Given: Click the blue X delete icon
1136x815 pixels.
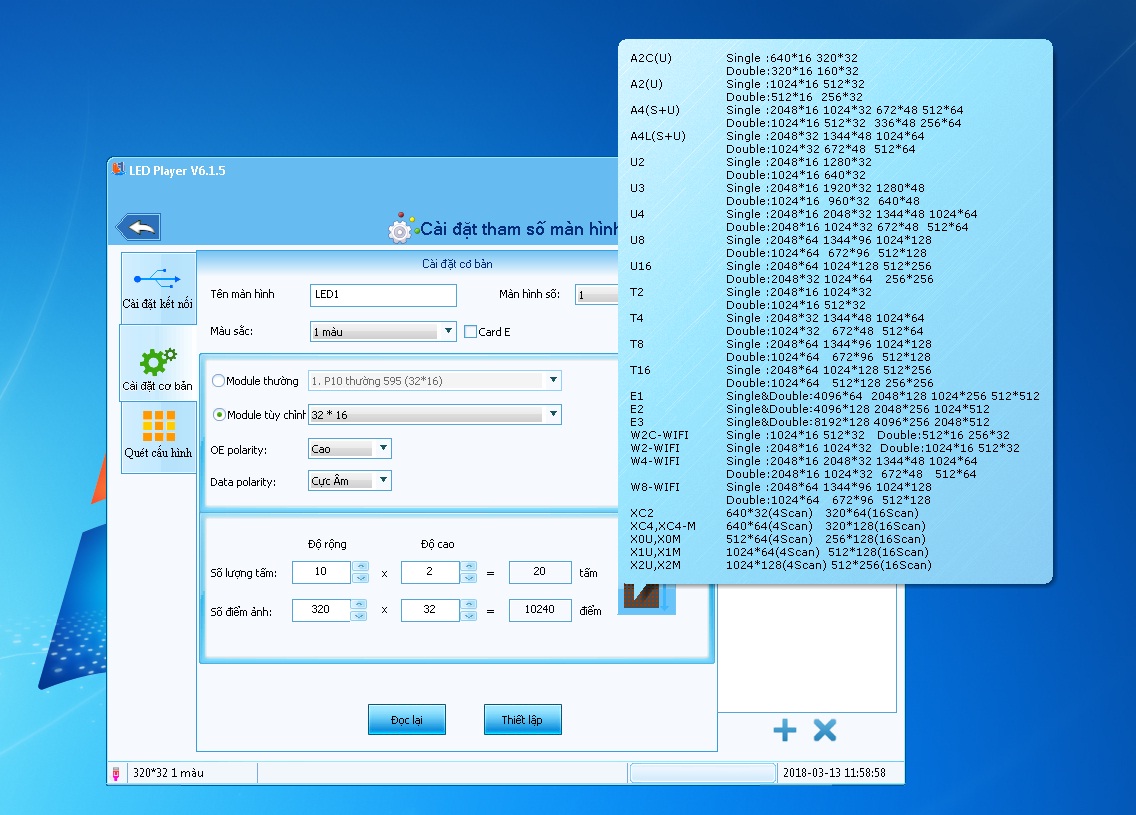Looking at the screenshot, I should coord(824,730).
